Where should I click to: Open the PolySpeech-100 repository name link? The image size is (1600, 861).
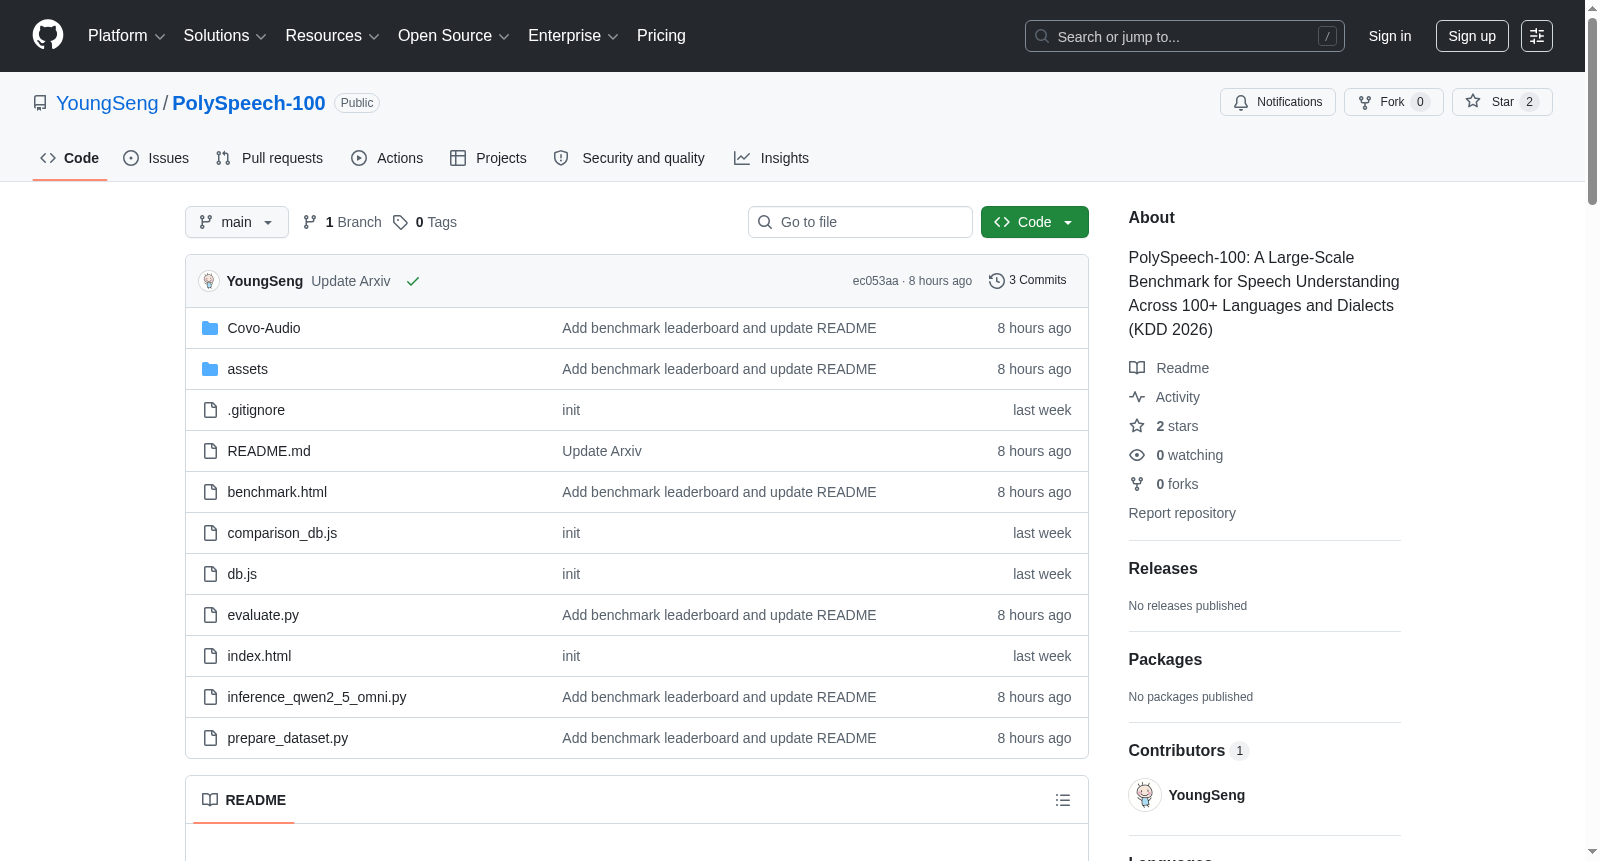[x=249, y=103]
